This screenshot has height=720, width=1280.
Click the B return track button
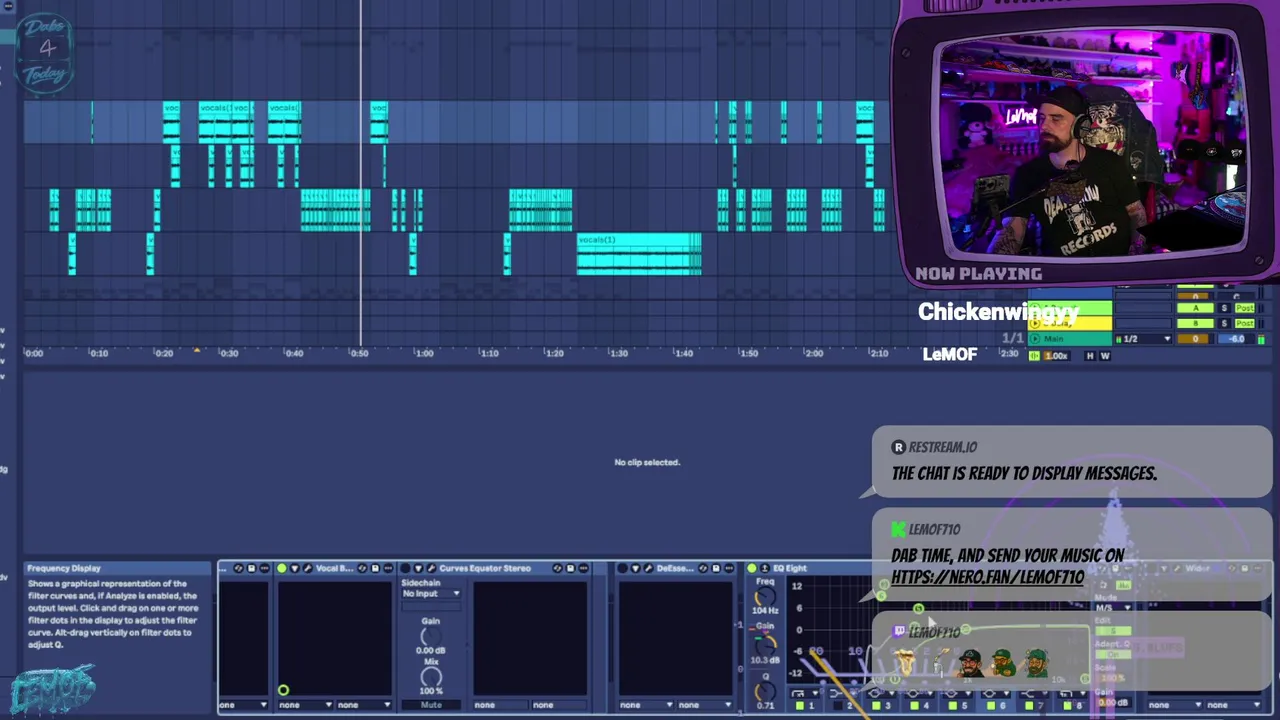[1195, 323]
